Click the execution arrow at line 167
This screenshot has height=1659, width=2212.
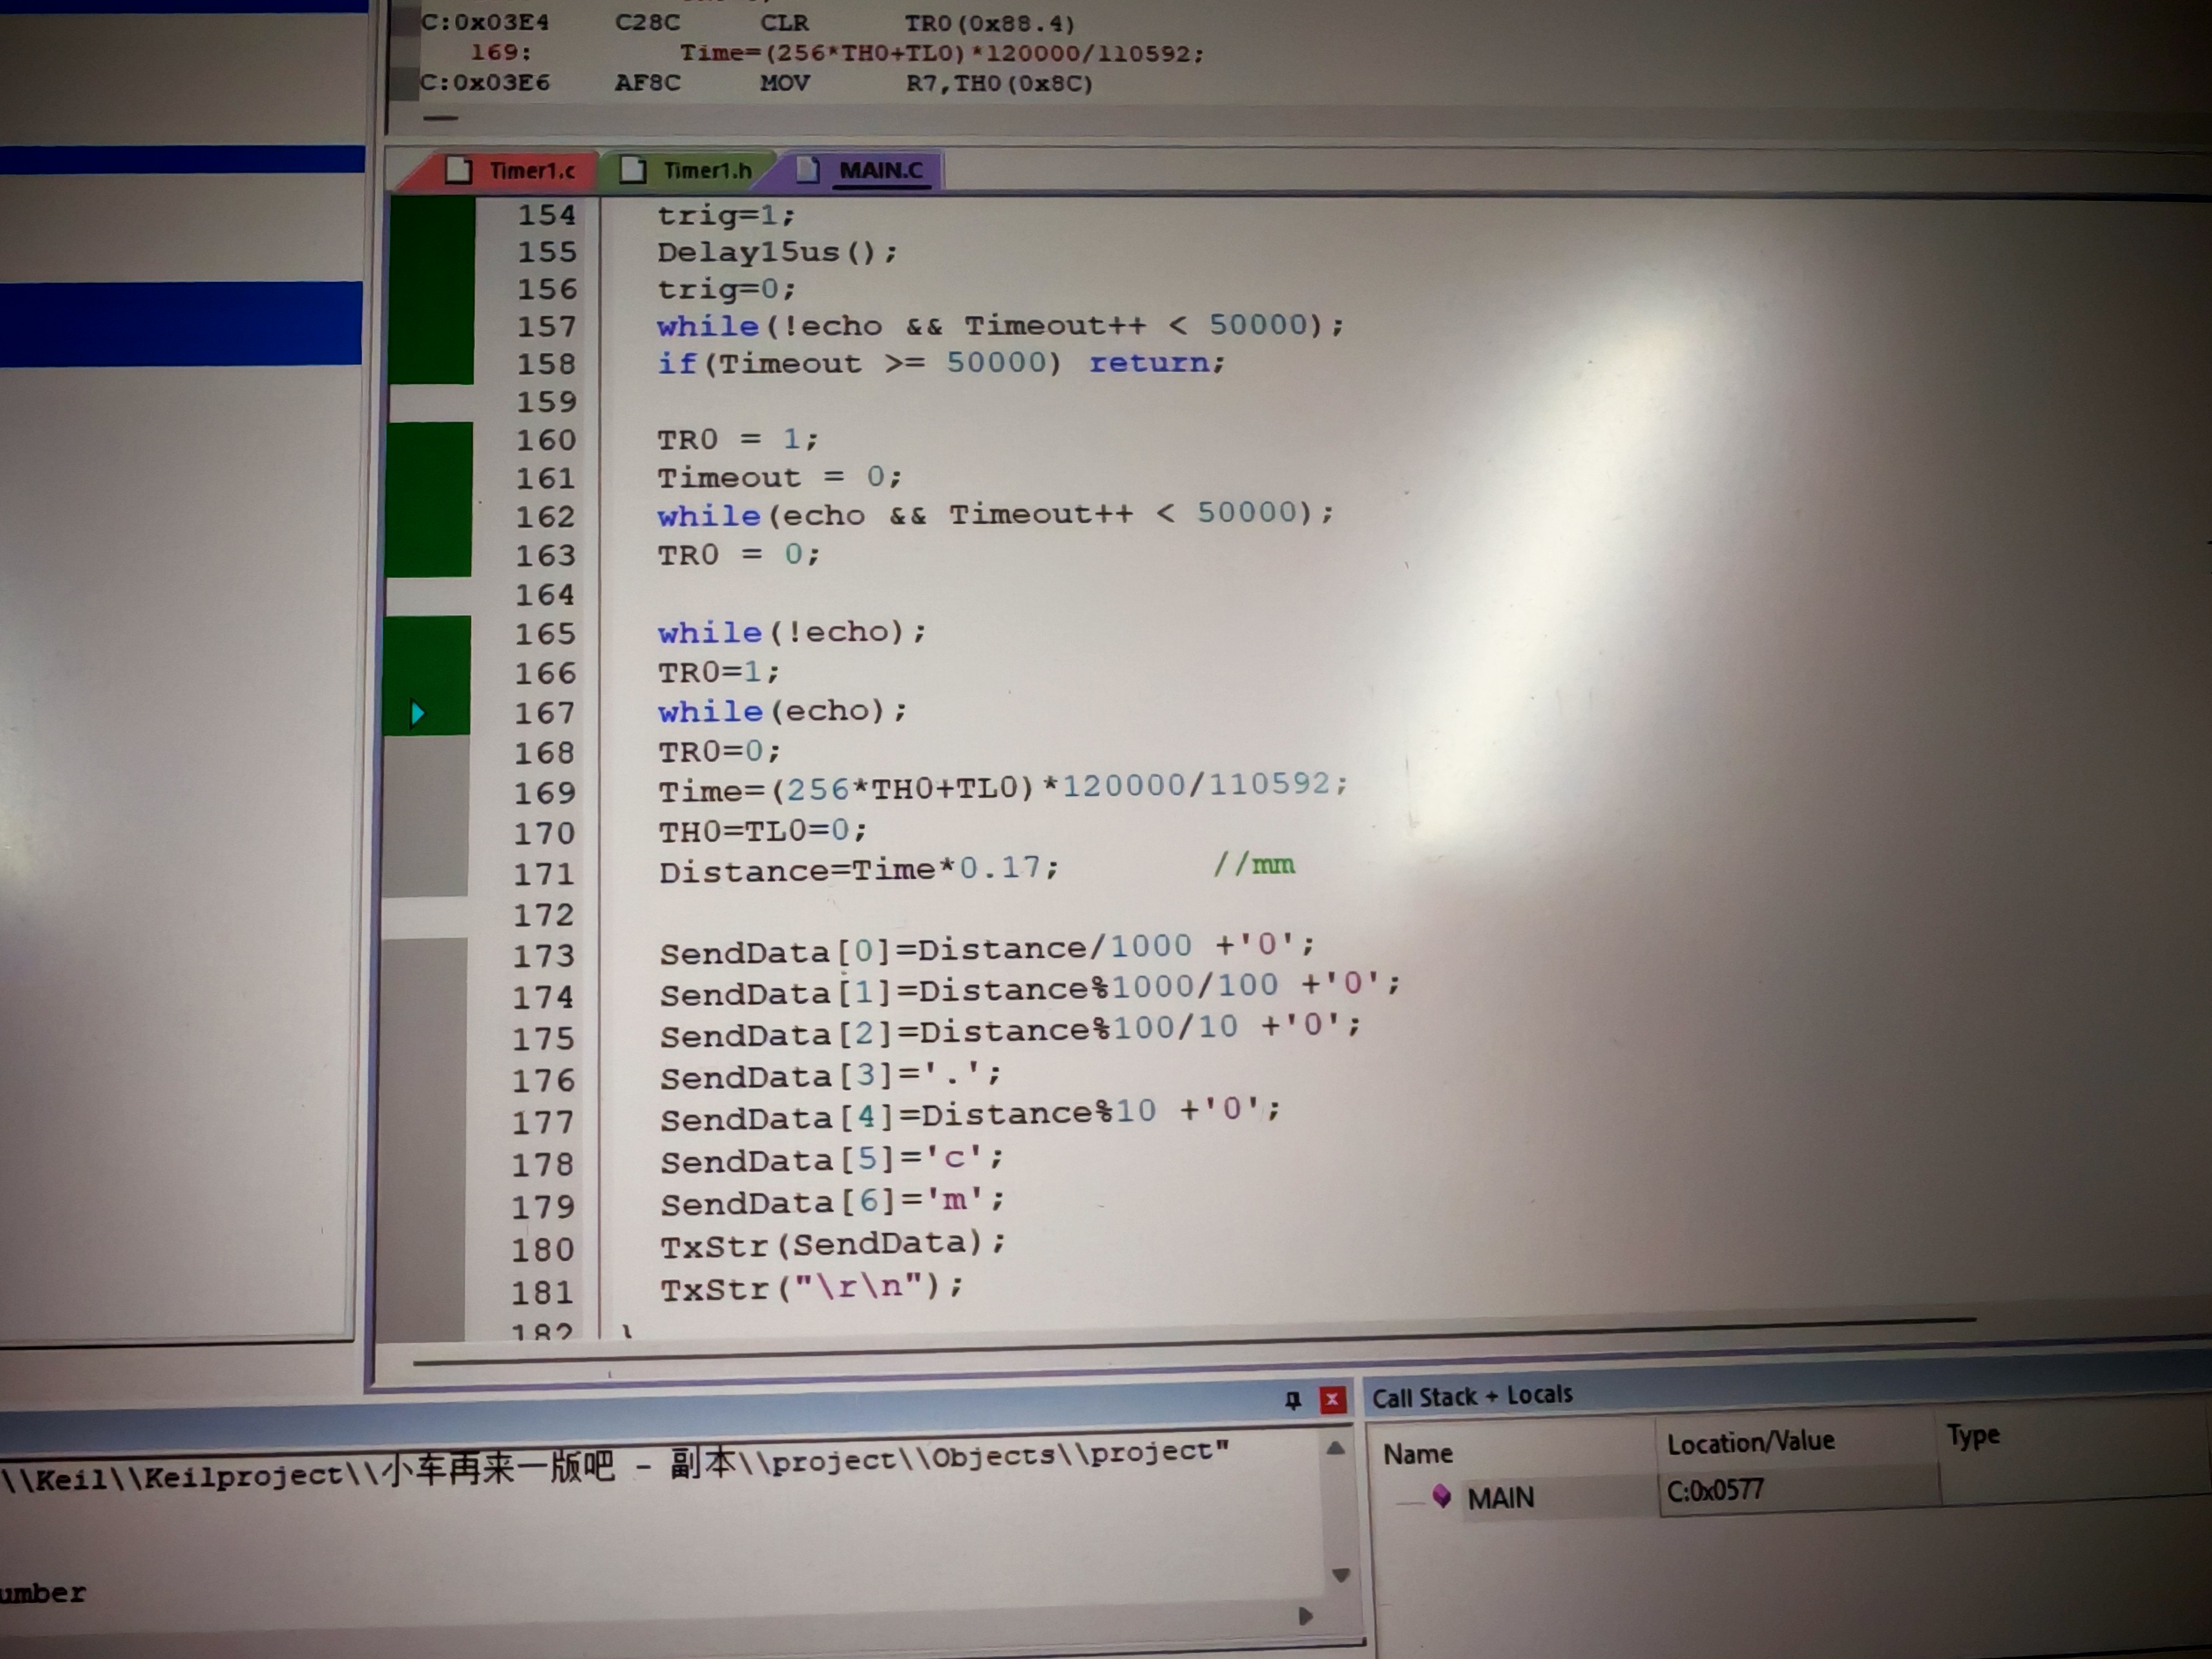pyautogui.click(x=418, y=713)
